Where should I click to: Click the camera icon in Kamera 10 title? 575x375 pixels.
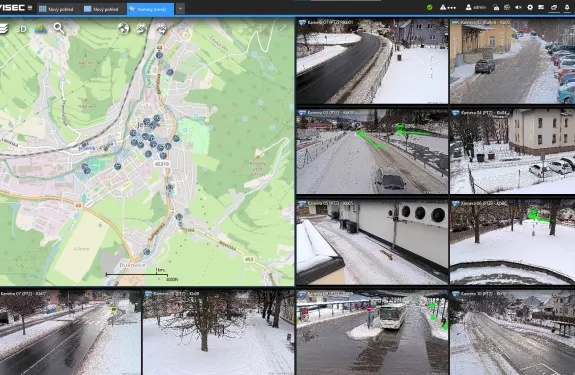click(456, 294)
